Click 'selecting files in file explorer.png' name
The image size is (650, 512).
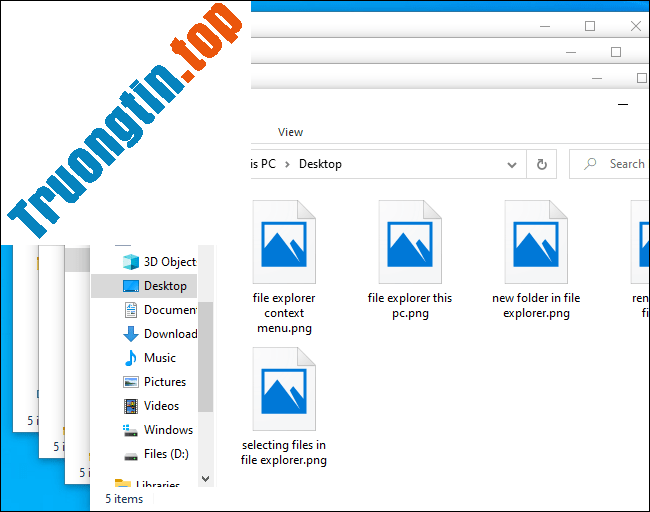[284, 452]
